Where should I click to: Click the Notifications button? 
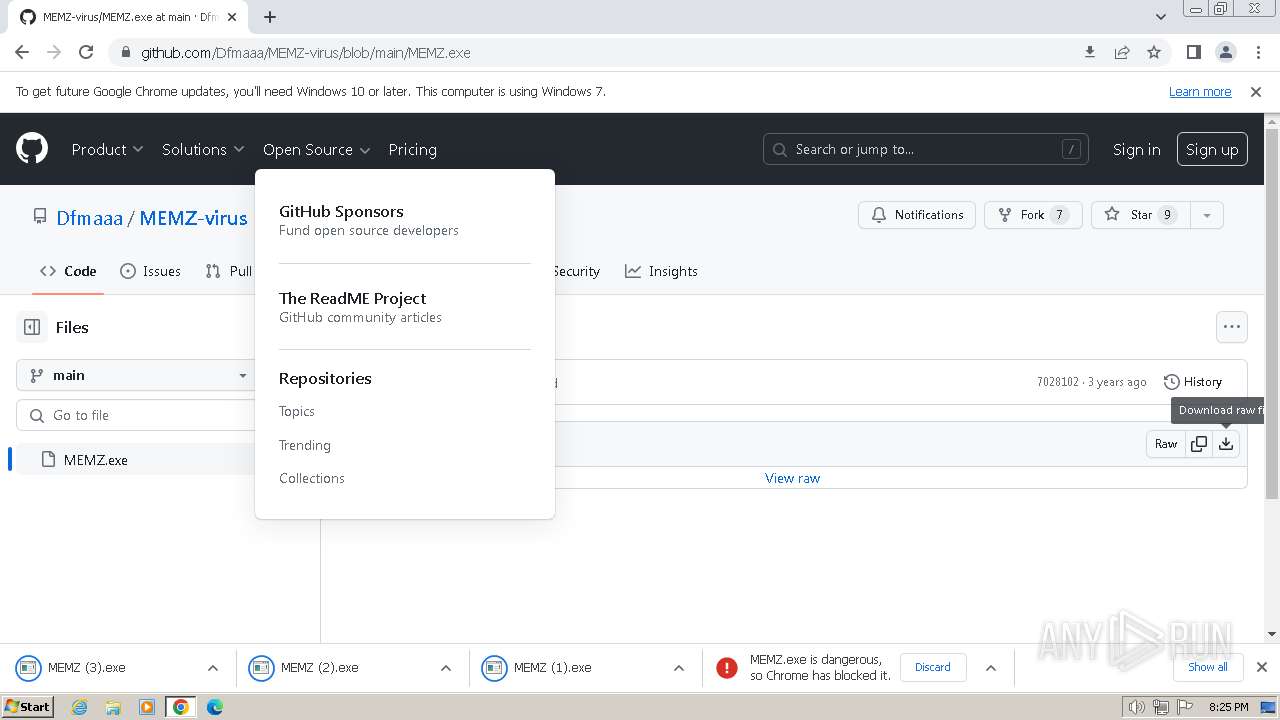(x=917, y=215)
